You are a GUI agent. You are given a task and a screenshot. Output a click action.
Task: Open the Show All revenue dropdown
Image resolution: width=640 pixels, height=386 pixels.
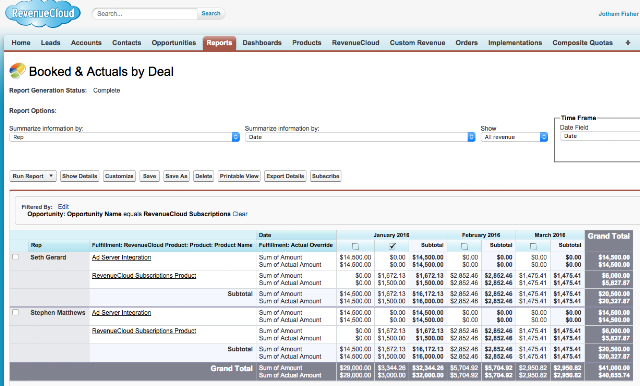point(514,137)
